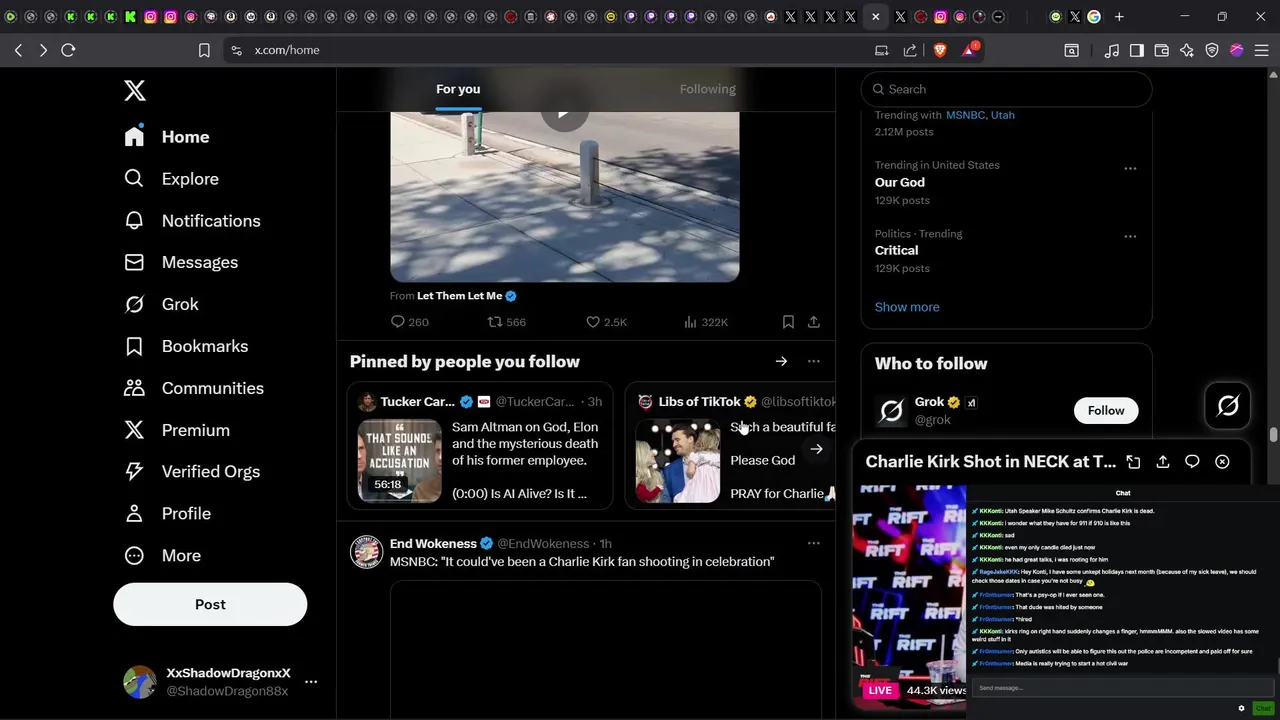
Task: Open the Utah trending link
Action: (1003, 115)
